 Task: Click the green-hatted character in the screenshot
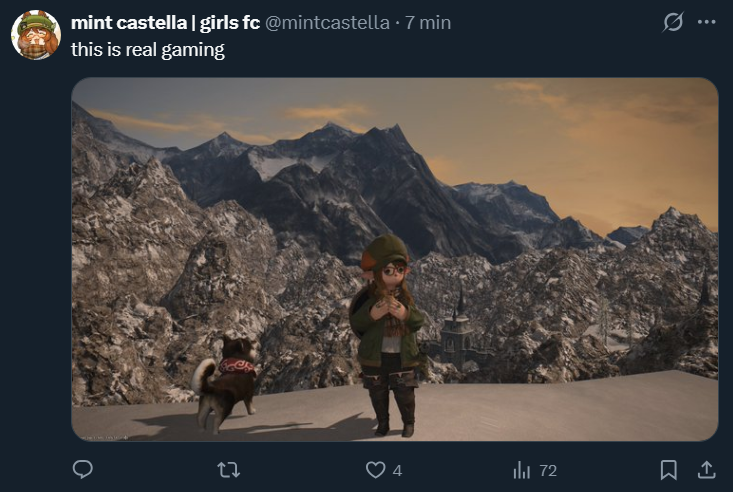[x=387, y=334]
